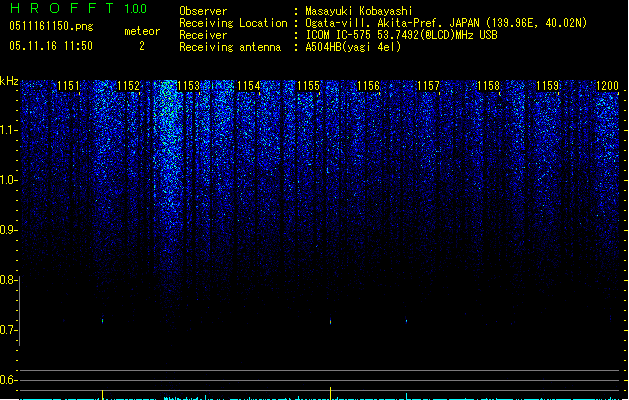The height and width of the screenshot is (400, 629).
Task: Click the bright noise burst at 1153
Action: click(168, 152)
